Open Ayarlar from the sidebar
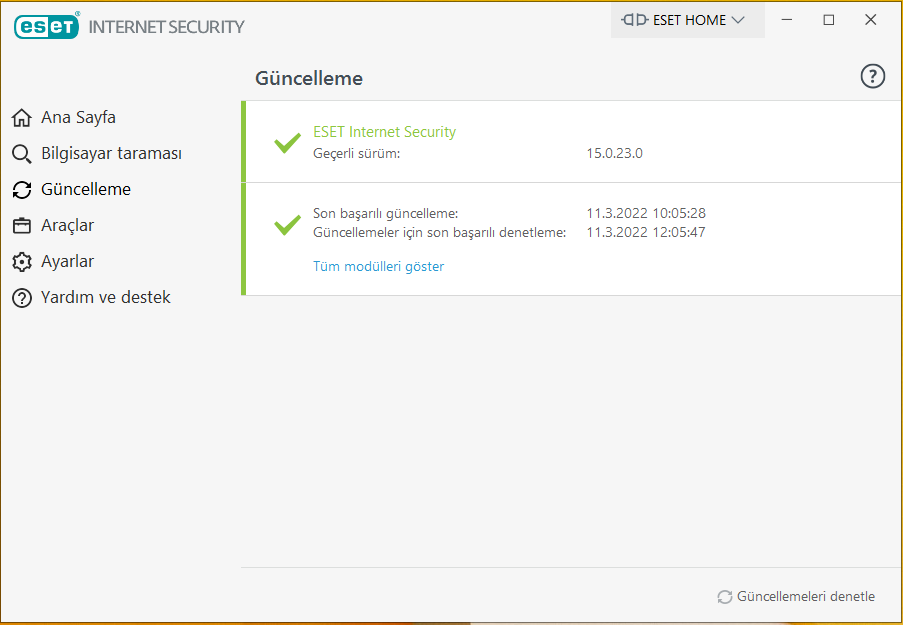903x625 pixels. coord(67,262)
